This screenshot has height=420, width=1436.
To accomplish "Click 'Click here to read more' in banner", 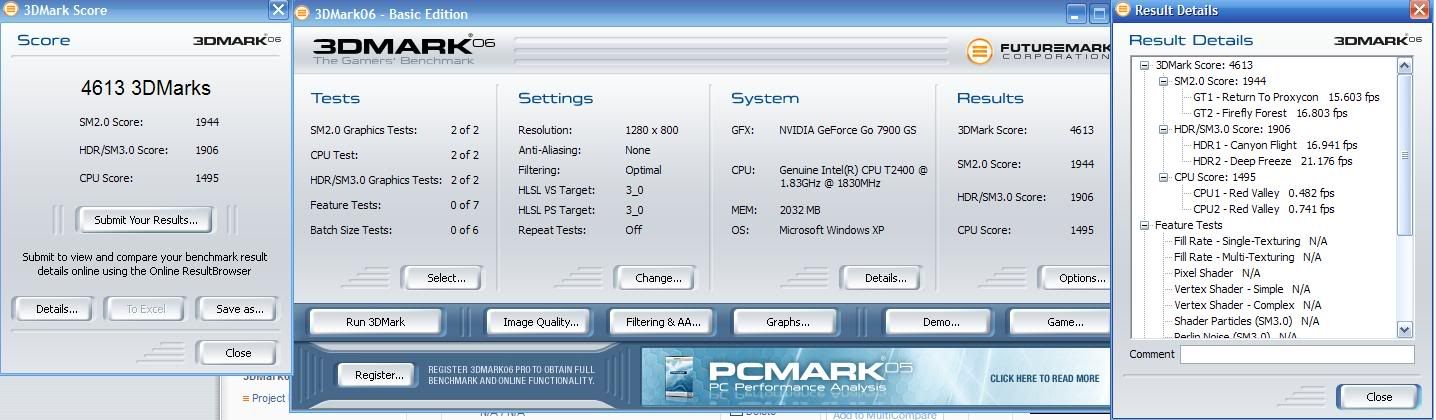I will (1043, 379).
